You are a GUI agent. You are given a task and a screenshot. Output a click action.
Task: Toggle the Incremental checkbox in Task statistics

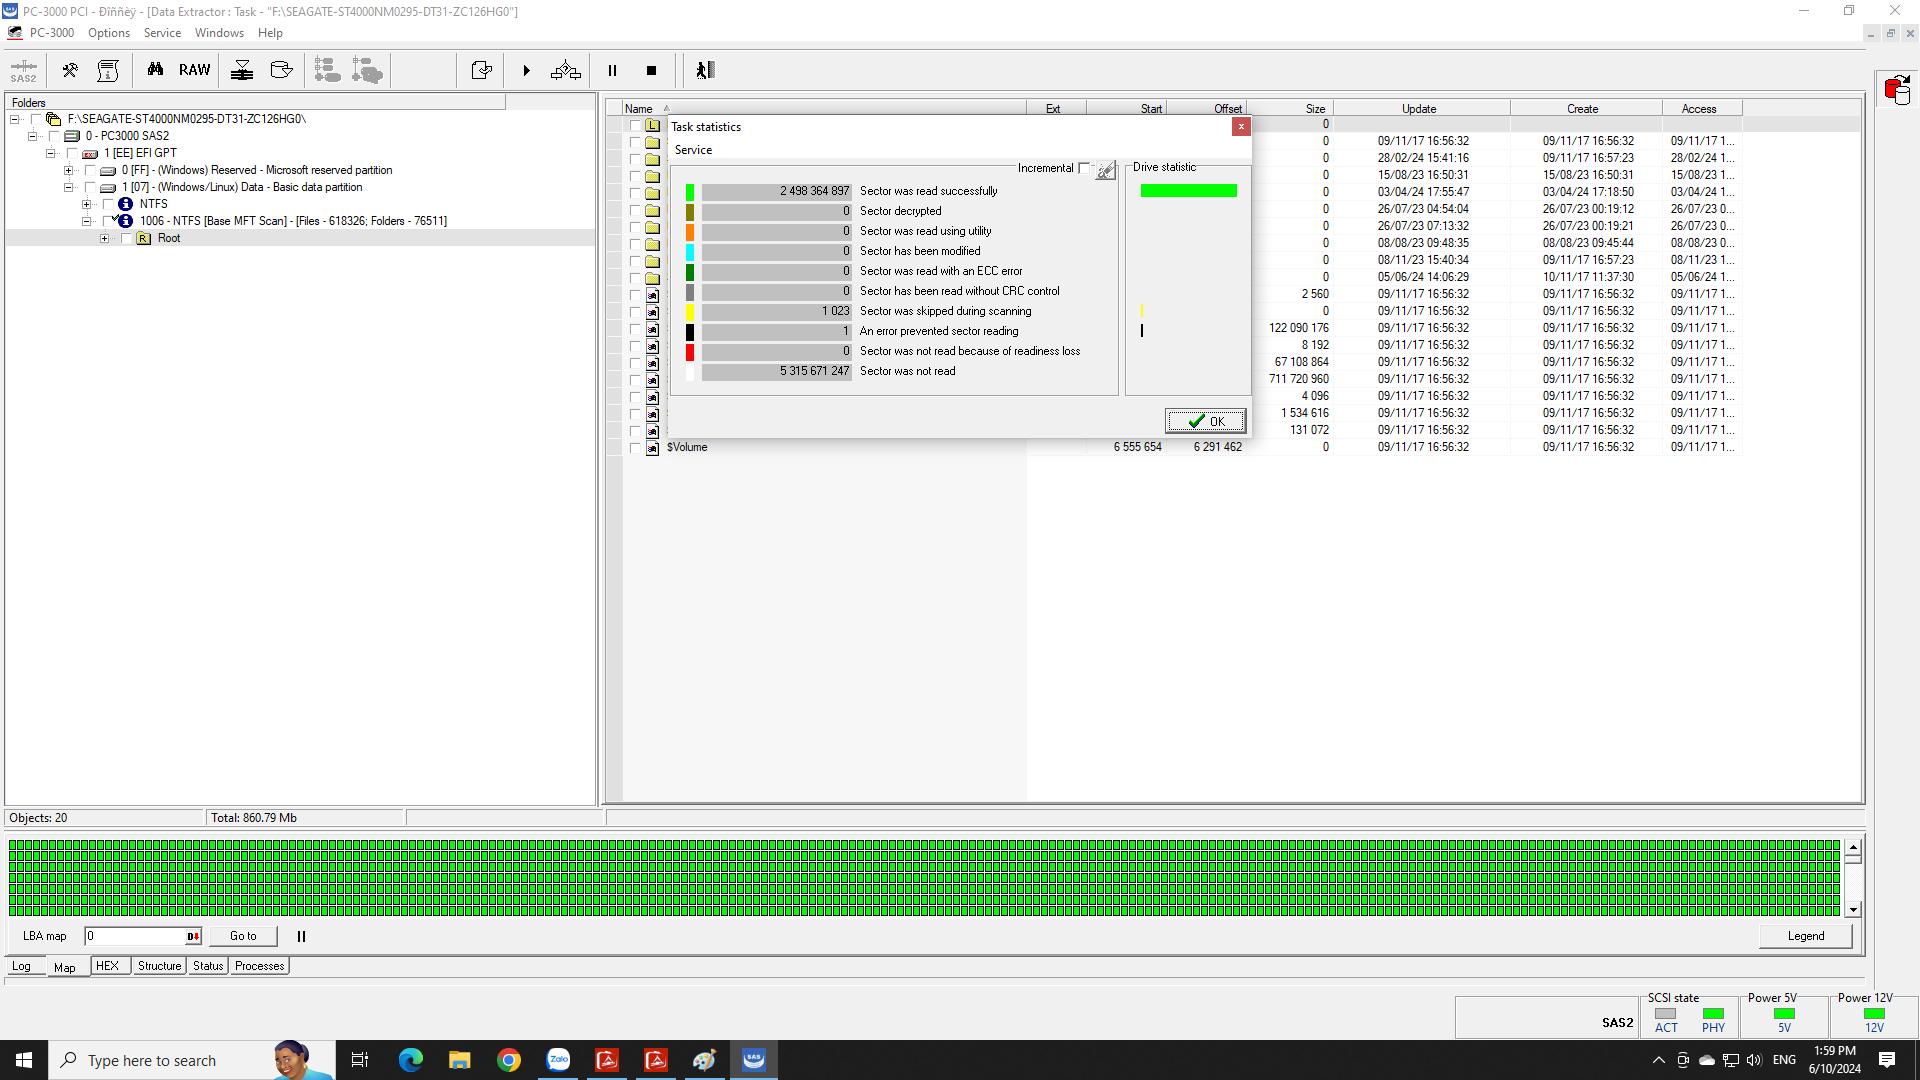tap(1084, 168)
